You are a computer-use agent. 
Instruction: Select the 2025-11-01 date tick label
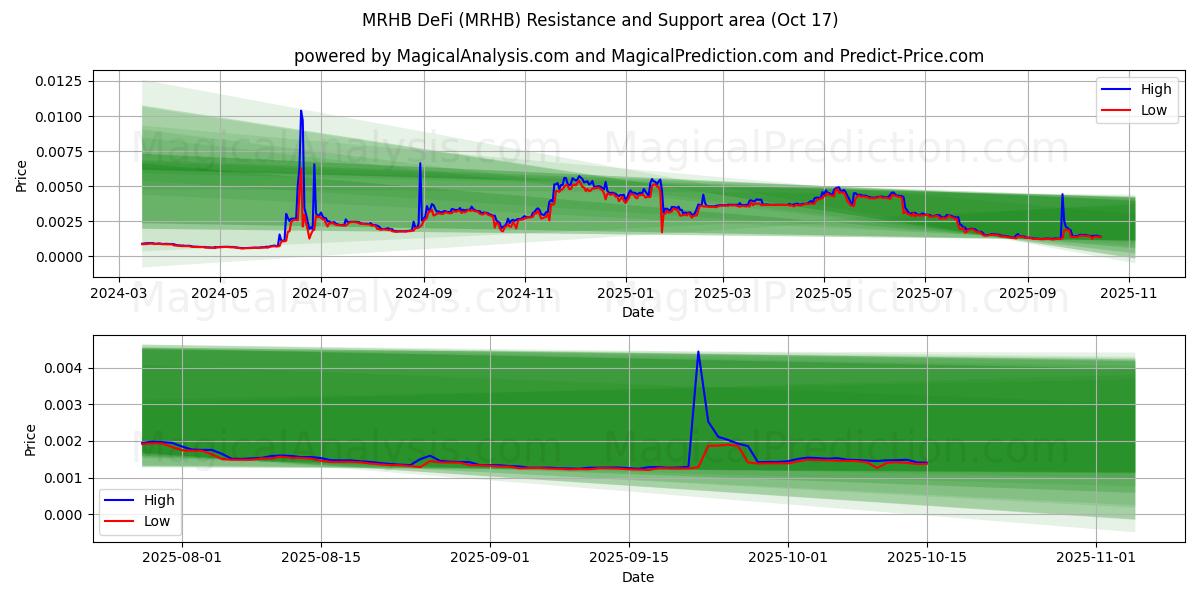coord(1097,559)
